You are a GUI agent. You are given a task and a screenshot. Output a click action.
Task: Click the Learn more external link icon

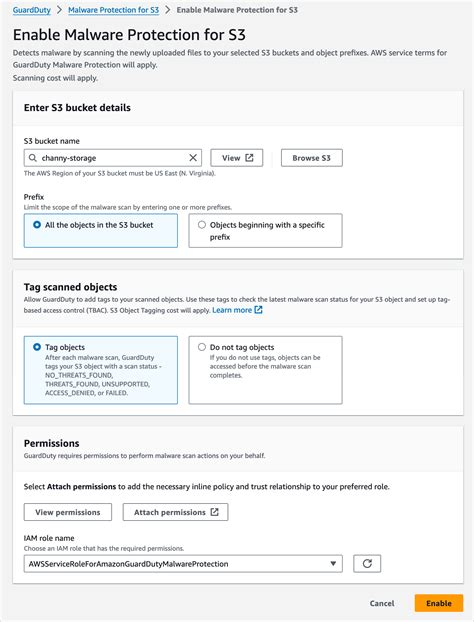click(x=258, y=310)
